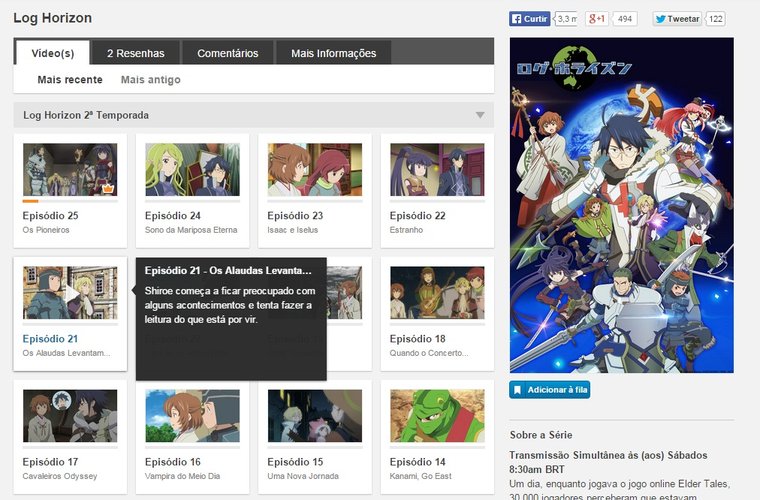Click the Uma Nova Jornada subtitle
Screen dimensions: 760x500
click(303, 476)
